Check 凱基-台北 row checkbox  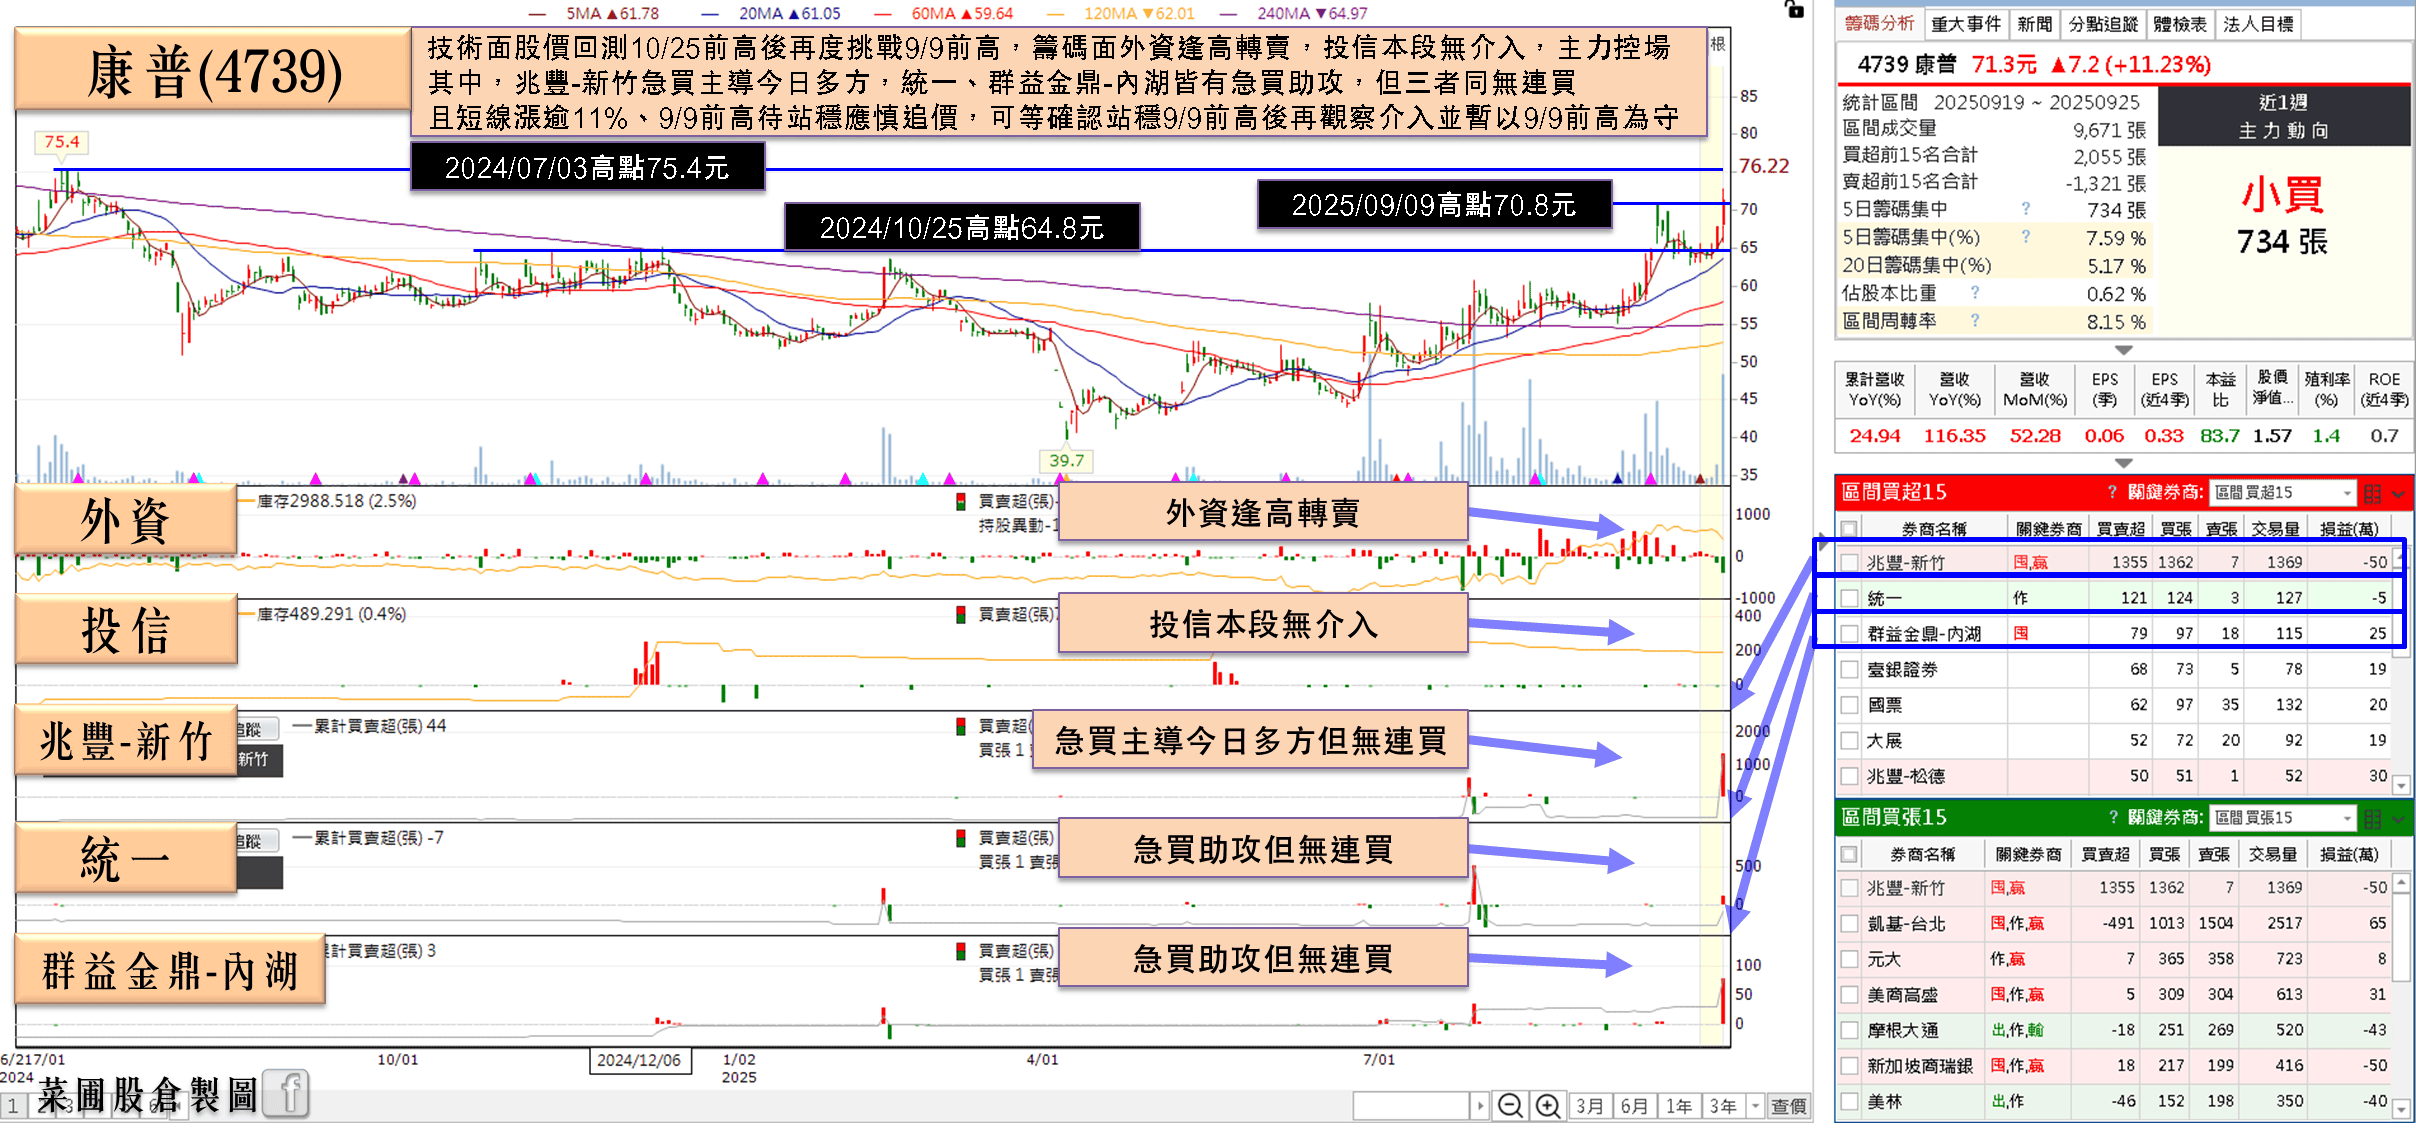tap(1849, 923)
